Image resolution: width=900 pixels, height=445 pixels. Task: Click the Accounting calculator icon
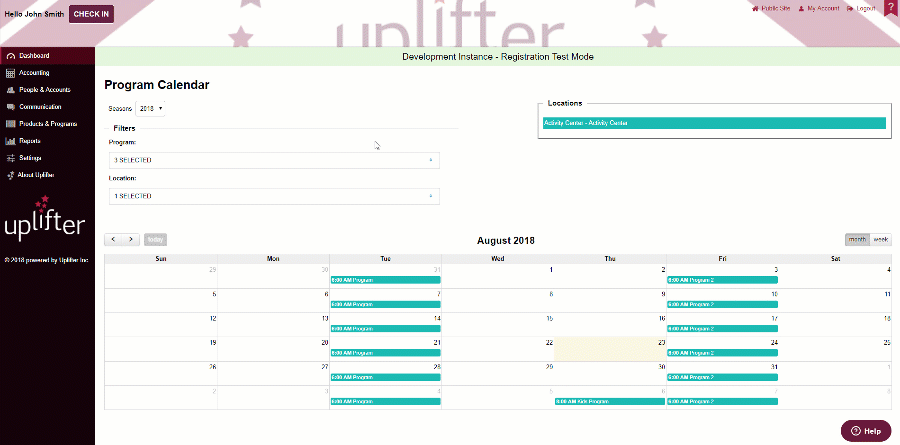[x=10, y=73]
